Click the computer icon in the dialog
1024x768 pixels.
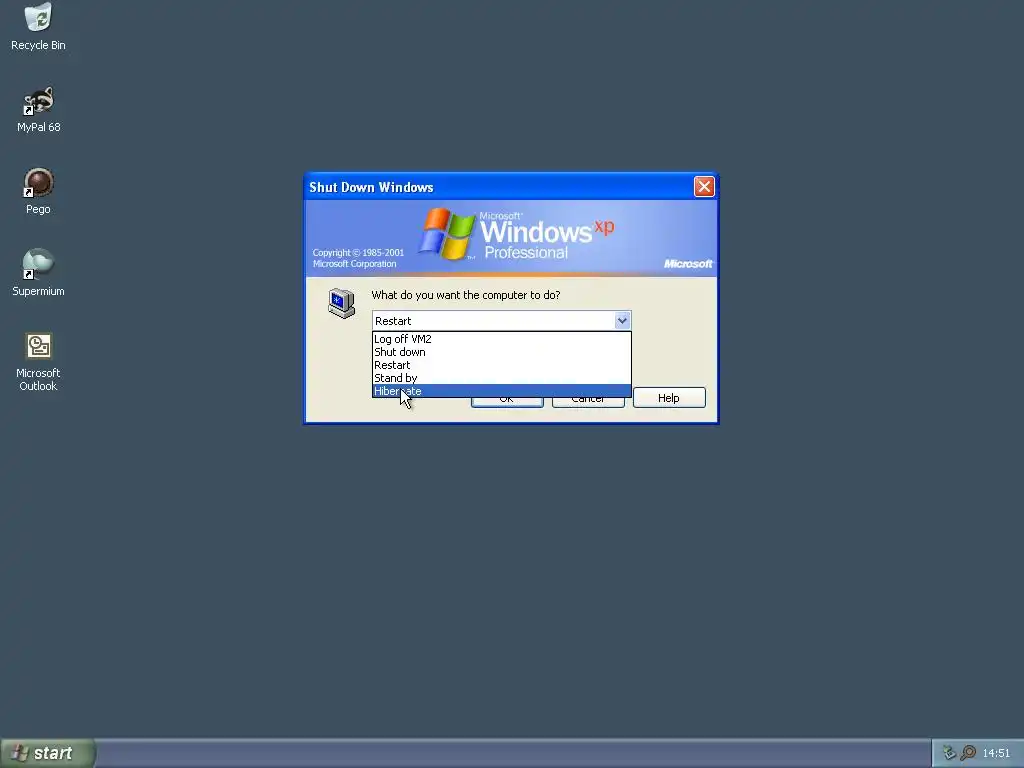click(342, 303)
